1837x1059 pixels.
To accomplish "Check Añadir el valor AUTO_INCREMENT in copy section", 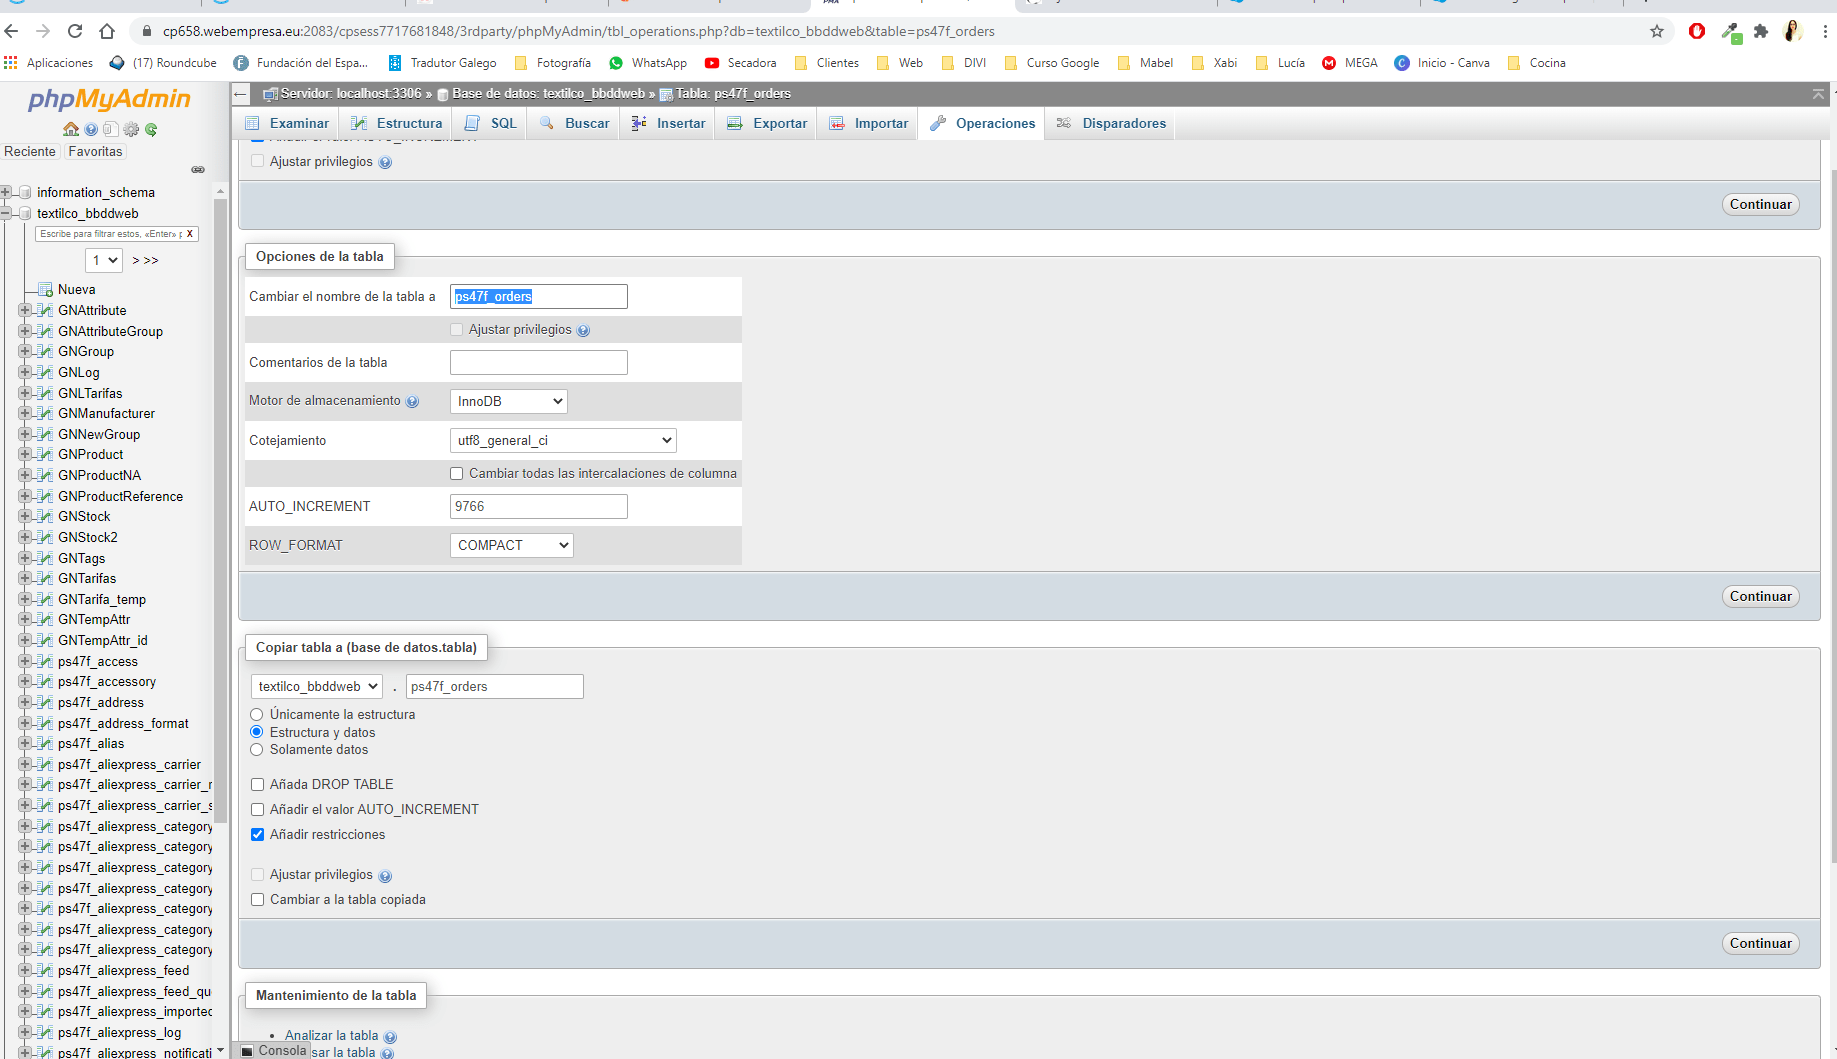I will point(258,810).
